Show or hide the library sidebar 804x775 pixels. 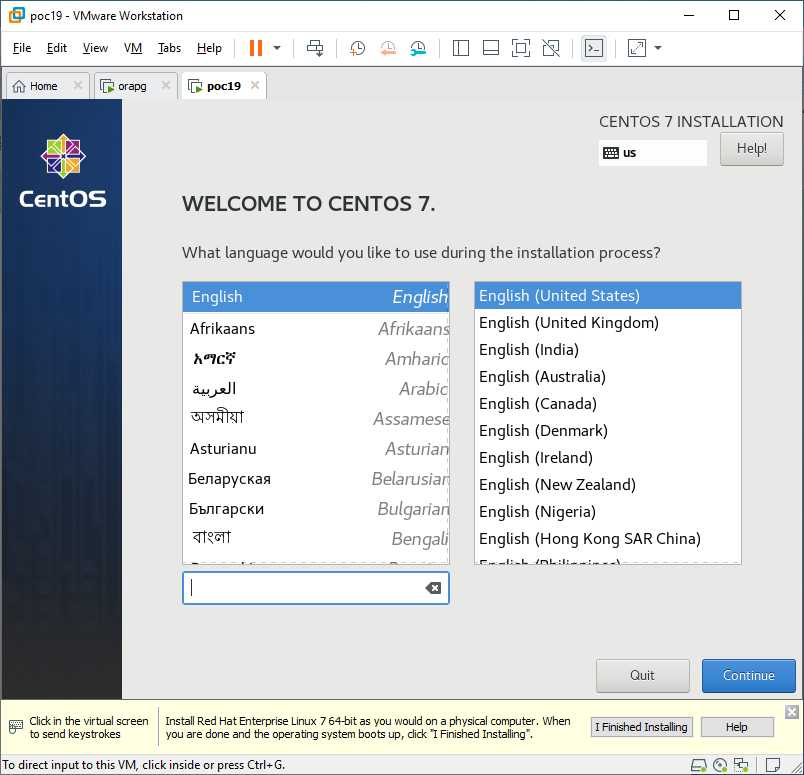point(460,48)
